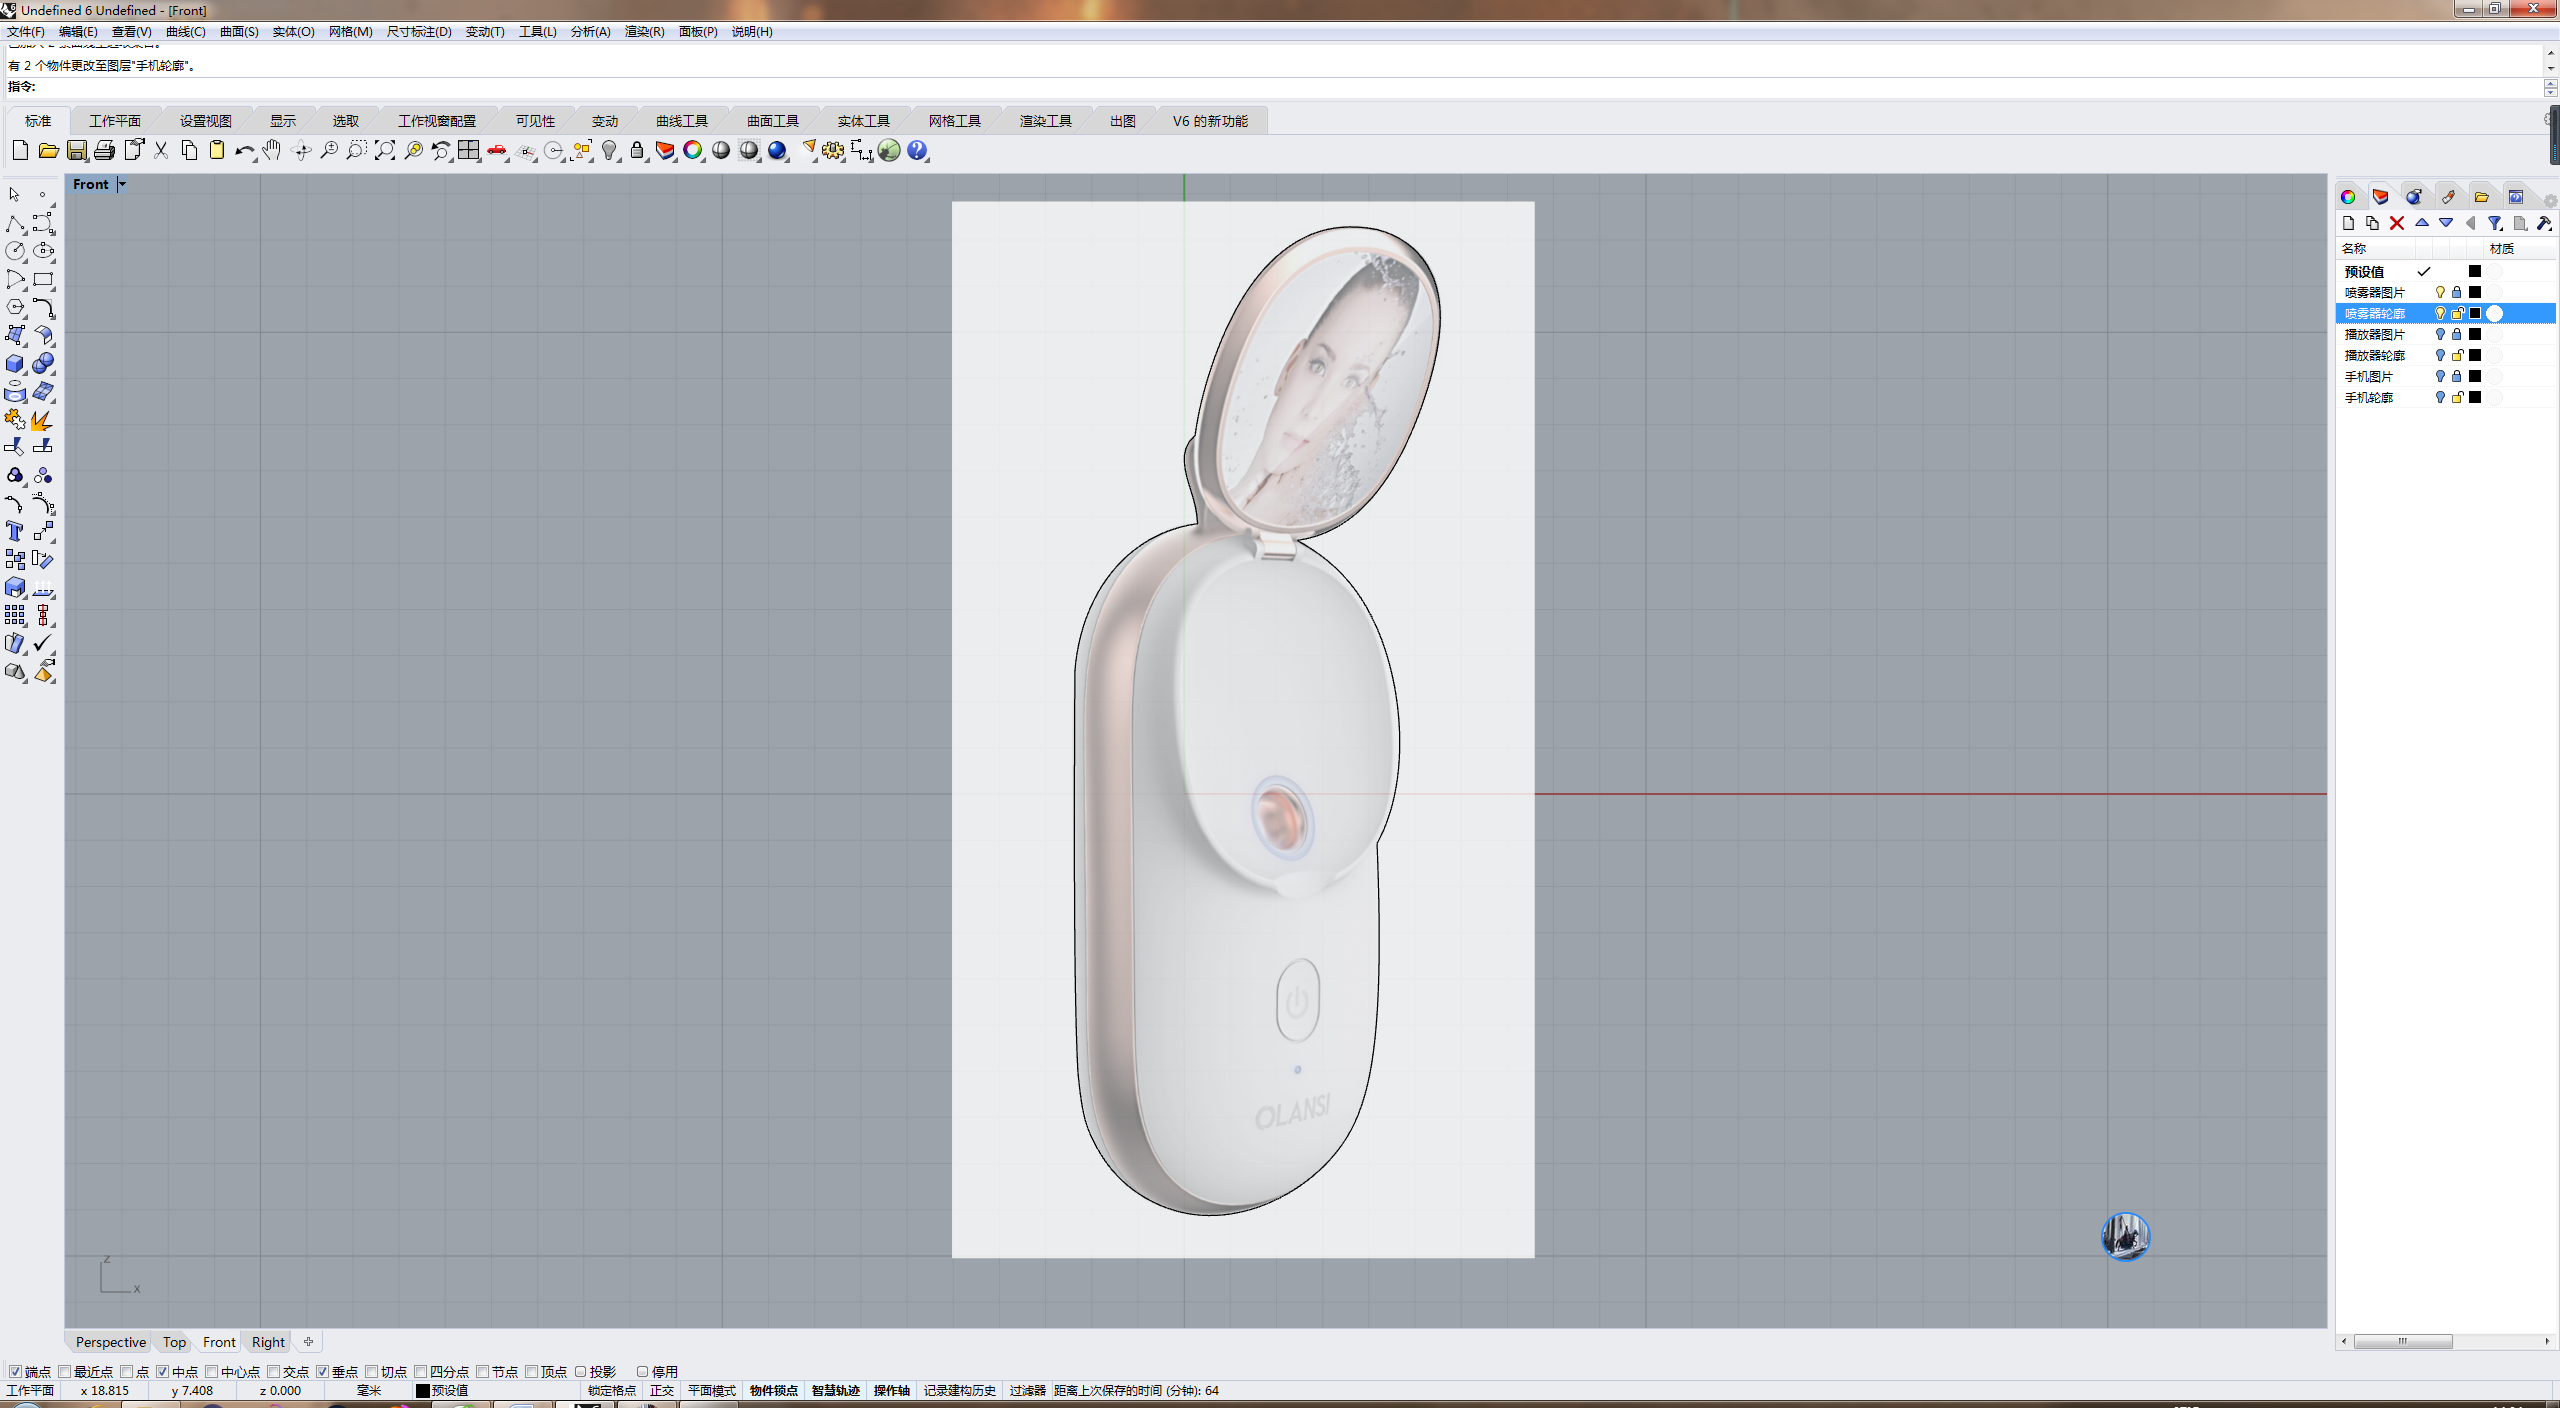Click the layer tools hammer icon
This screenshot has width=2560, height=1408.
(2544, 223)
